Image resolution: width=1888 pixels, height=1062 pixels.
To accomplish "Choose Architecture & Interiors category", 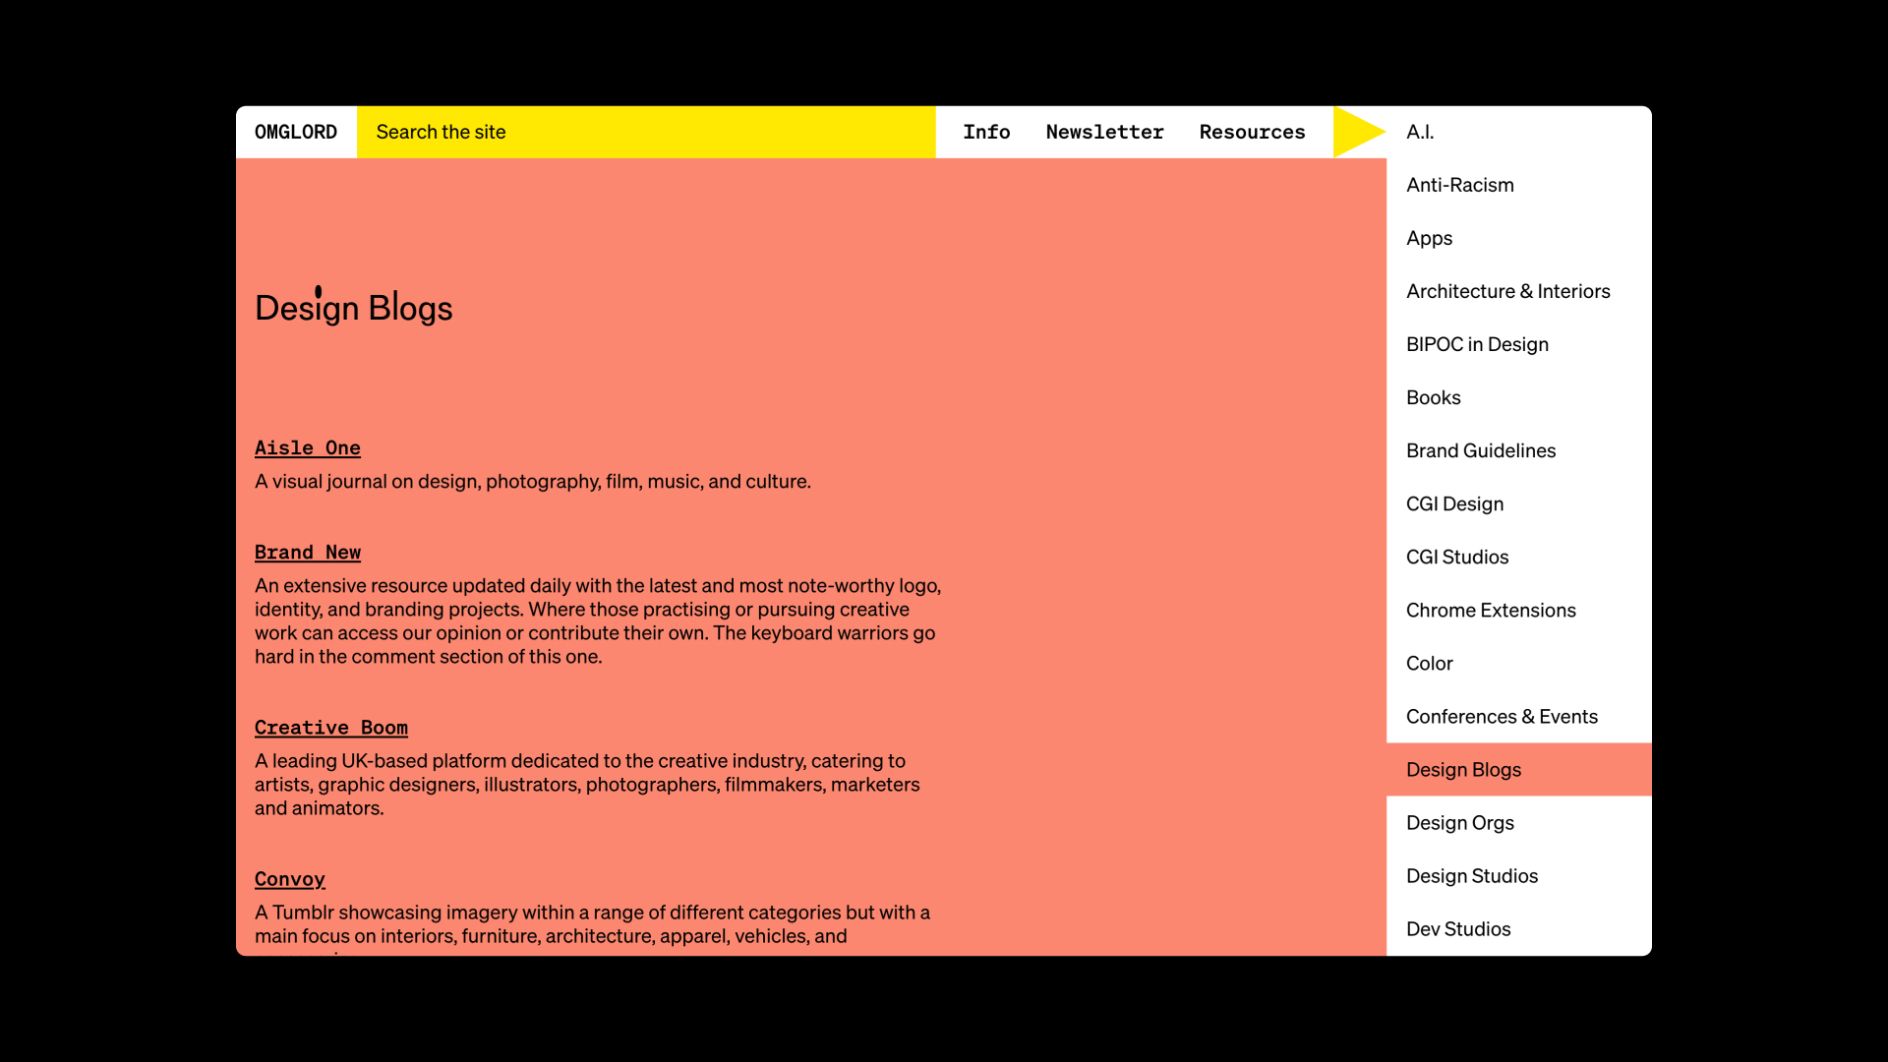I will point(1507,291).
